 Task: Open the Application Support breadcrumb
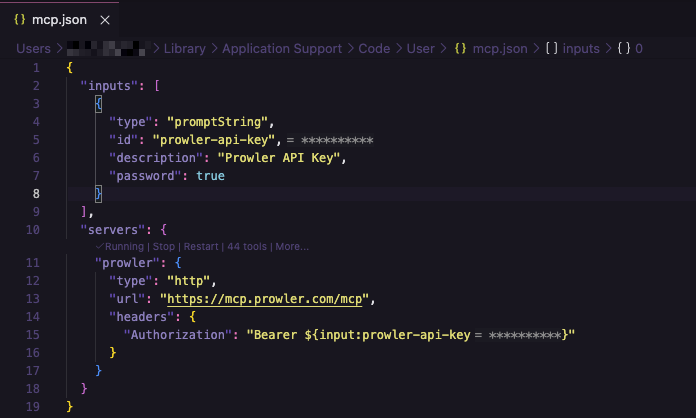coord(282,48)
